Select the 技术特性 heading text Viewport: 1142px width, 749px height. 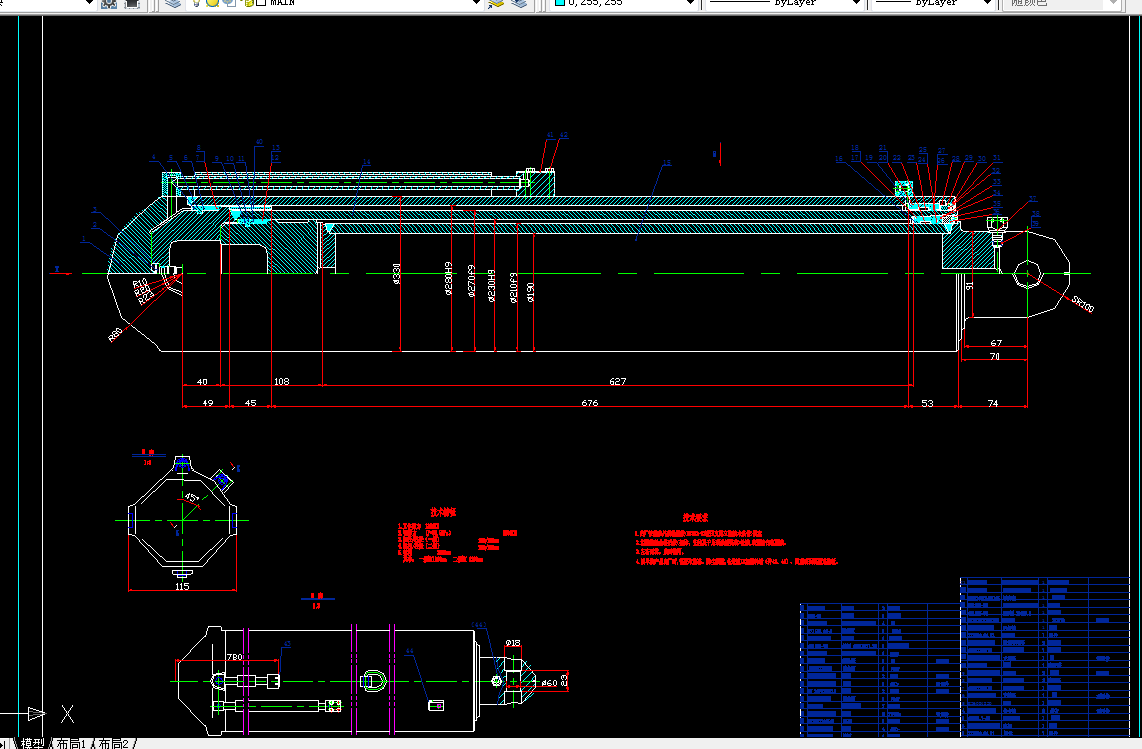(x=443, y=512)
